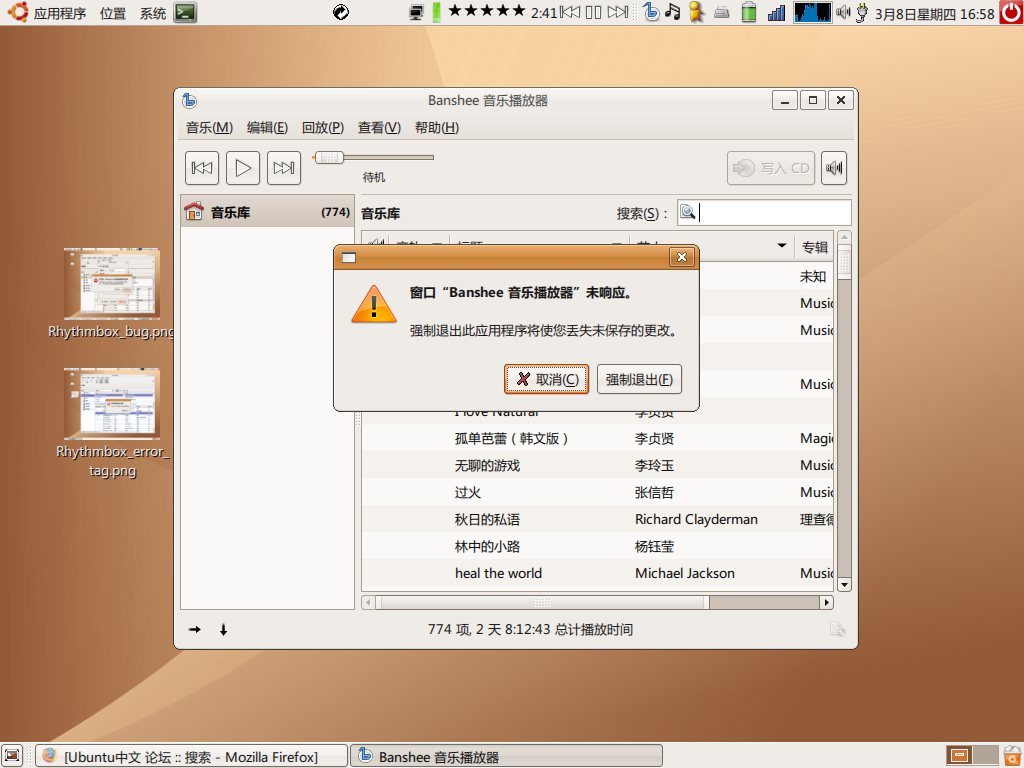This screenshot has height=768, width=1024.
Task: Click 取消(C) in the not-responding dialog
Action: point(547,379)
